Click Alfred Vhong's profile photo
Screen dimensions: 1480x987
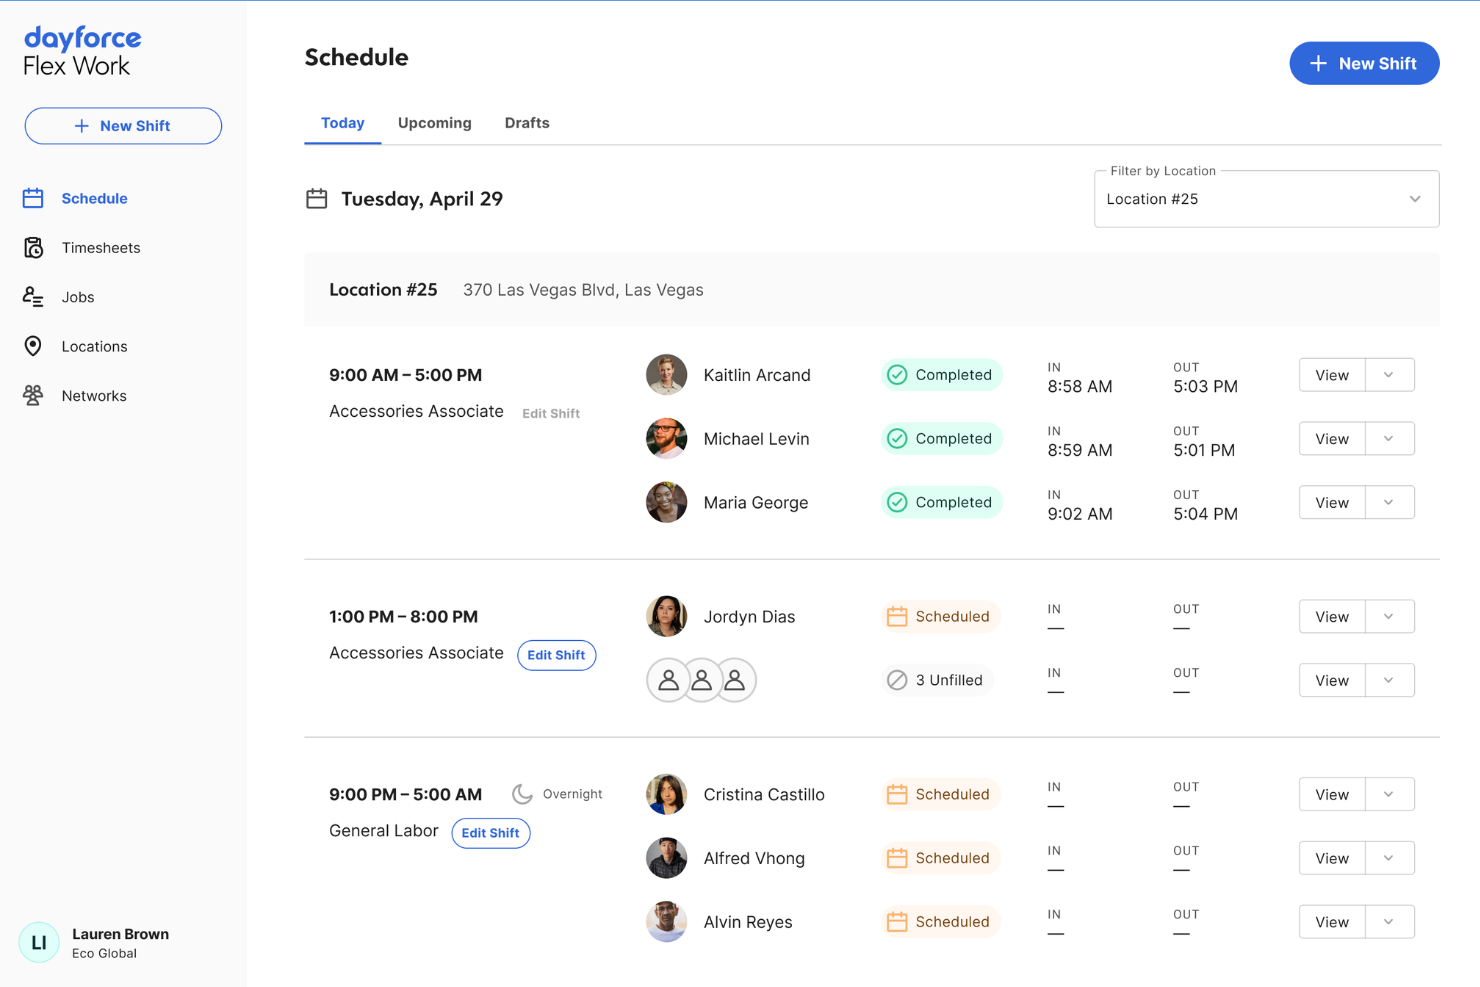coord(667,858)
